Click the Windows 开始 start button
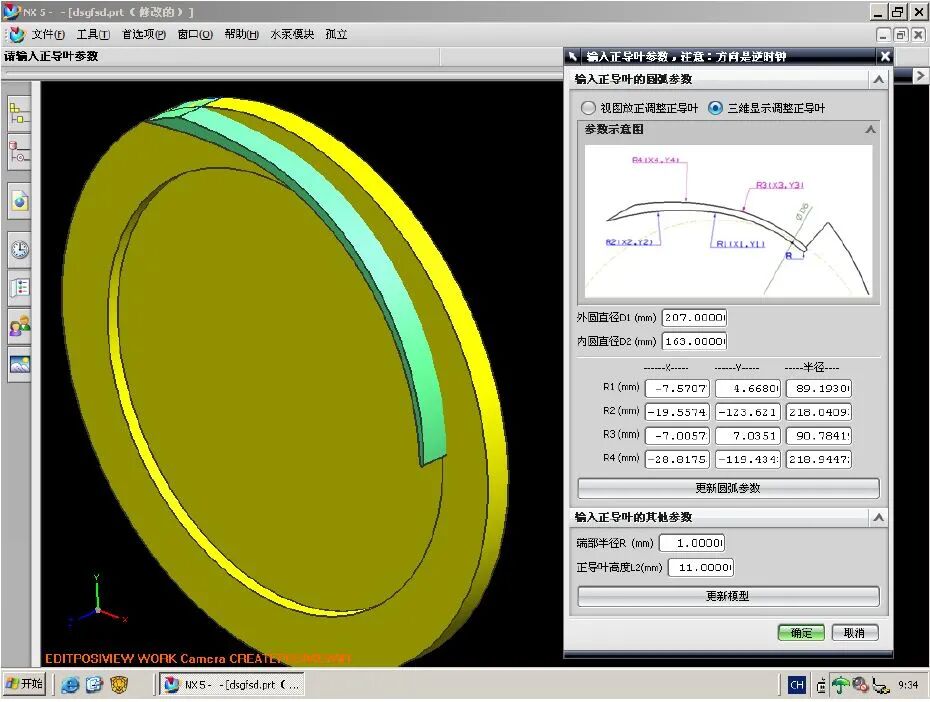This screenshot has height=702, width=930. click(24, 685)
